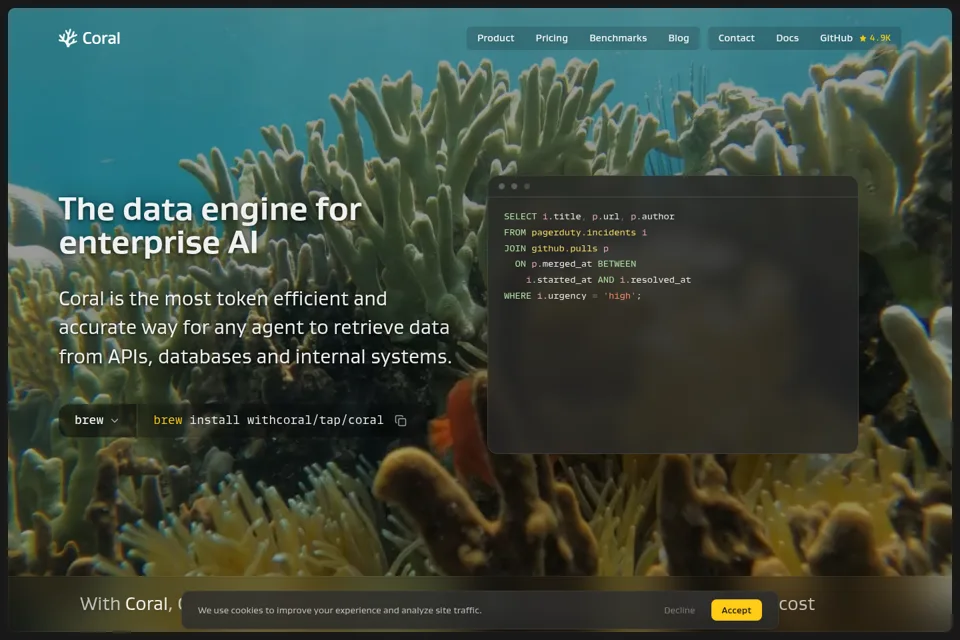Open Docs in the navigation bar
The height and width of the screenshot is (640, 960).
click(787, 38)
